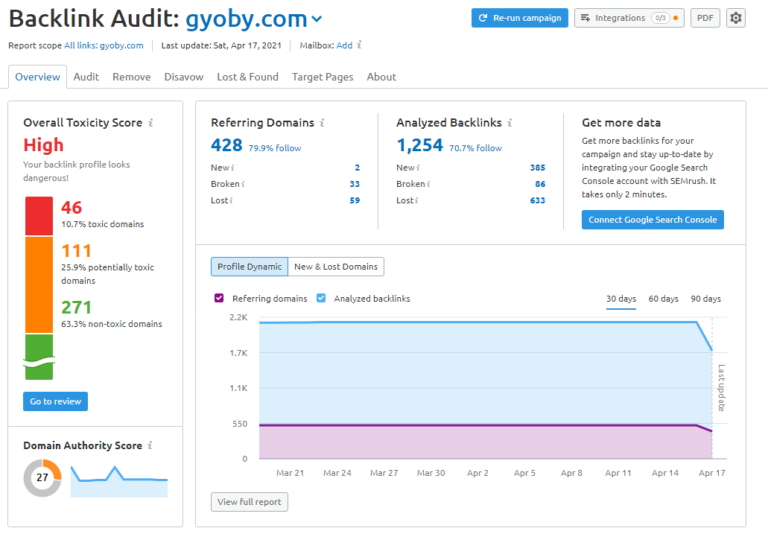Click the Mailbox Add link
The width and height of the screenshot is (768, 534).
tap(344, 46)
